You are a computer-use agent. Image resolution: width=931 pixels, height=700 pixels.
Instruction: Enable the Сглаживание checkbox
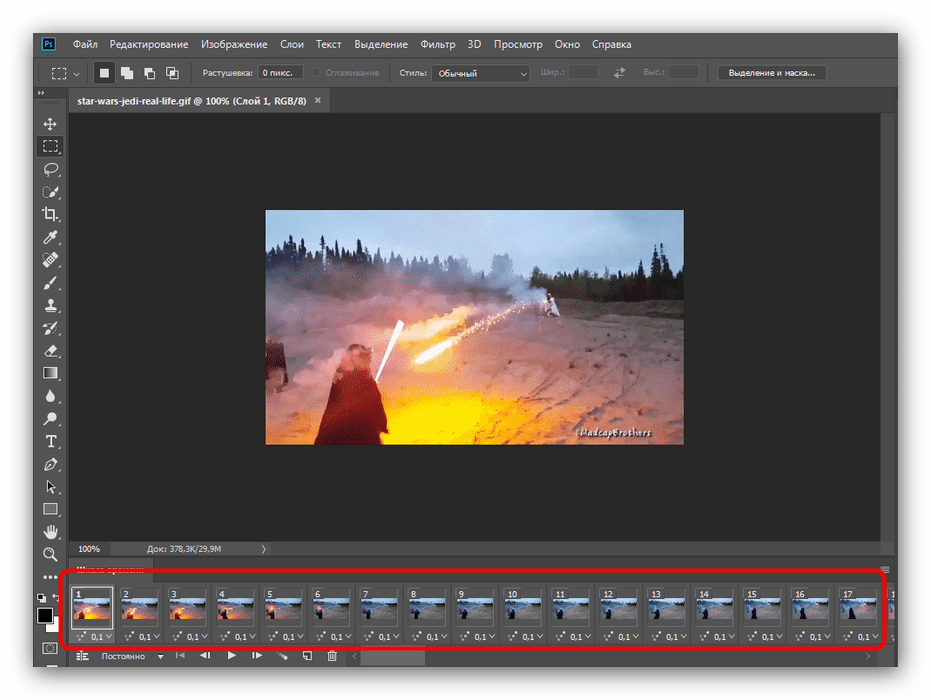click(x=317, y=73)
